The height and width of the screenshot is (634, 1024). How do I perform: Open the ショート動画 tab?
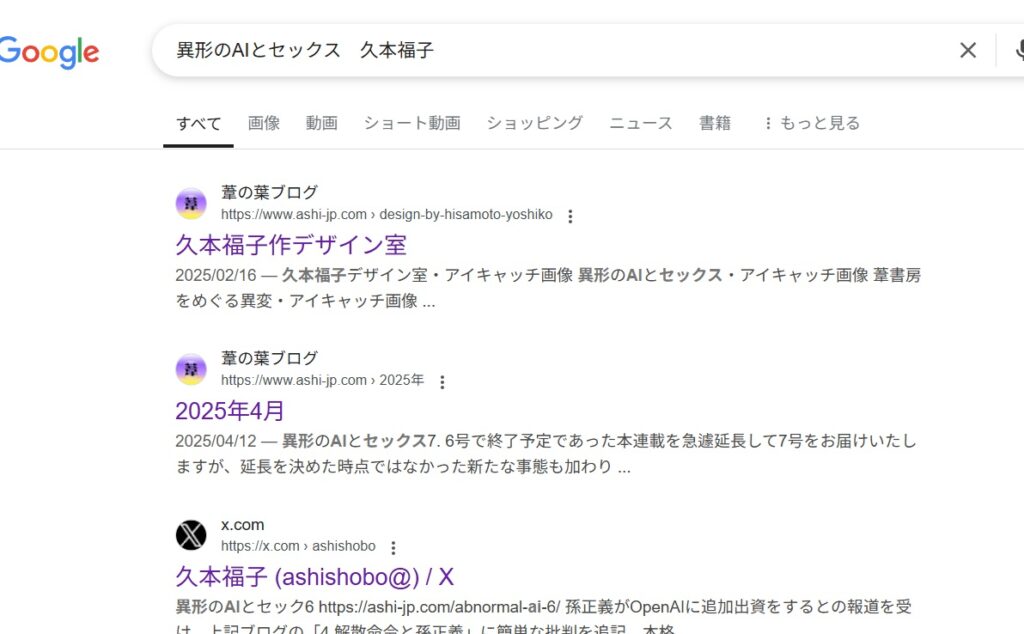pyautogui.click(x=412, y=123)
